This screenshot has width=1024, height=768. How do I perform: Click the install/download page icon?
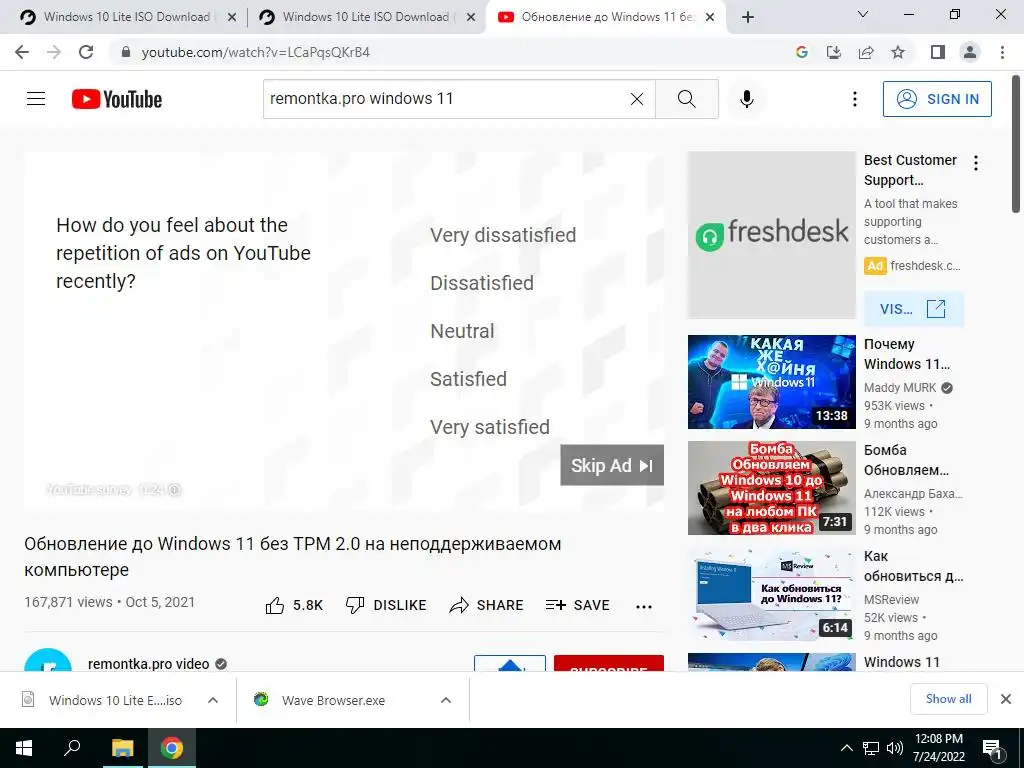point(833,52)
